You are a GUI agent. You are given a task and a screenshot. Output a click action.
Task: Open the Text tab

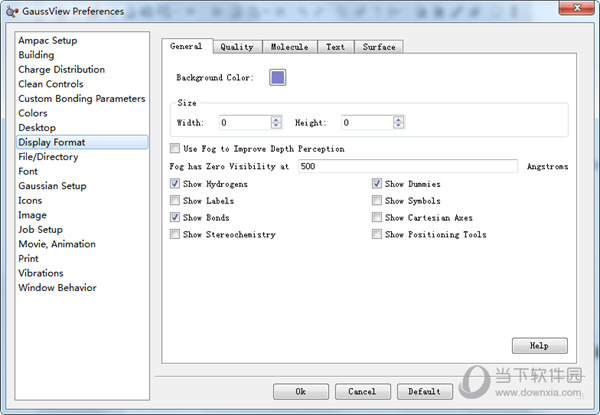(x=336, y=47)
